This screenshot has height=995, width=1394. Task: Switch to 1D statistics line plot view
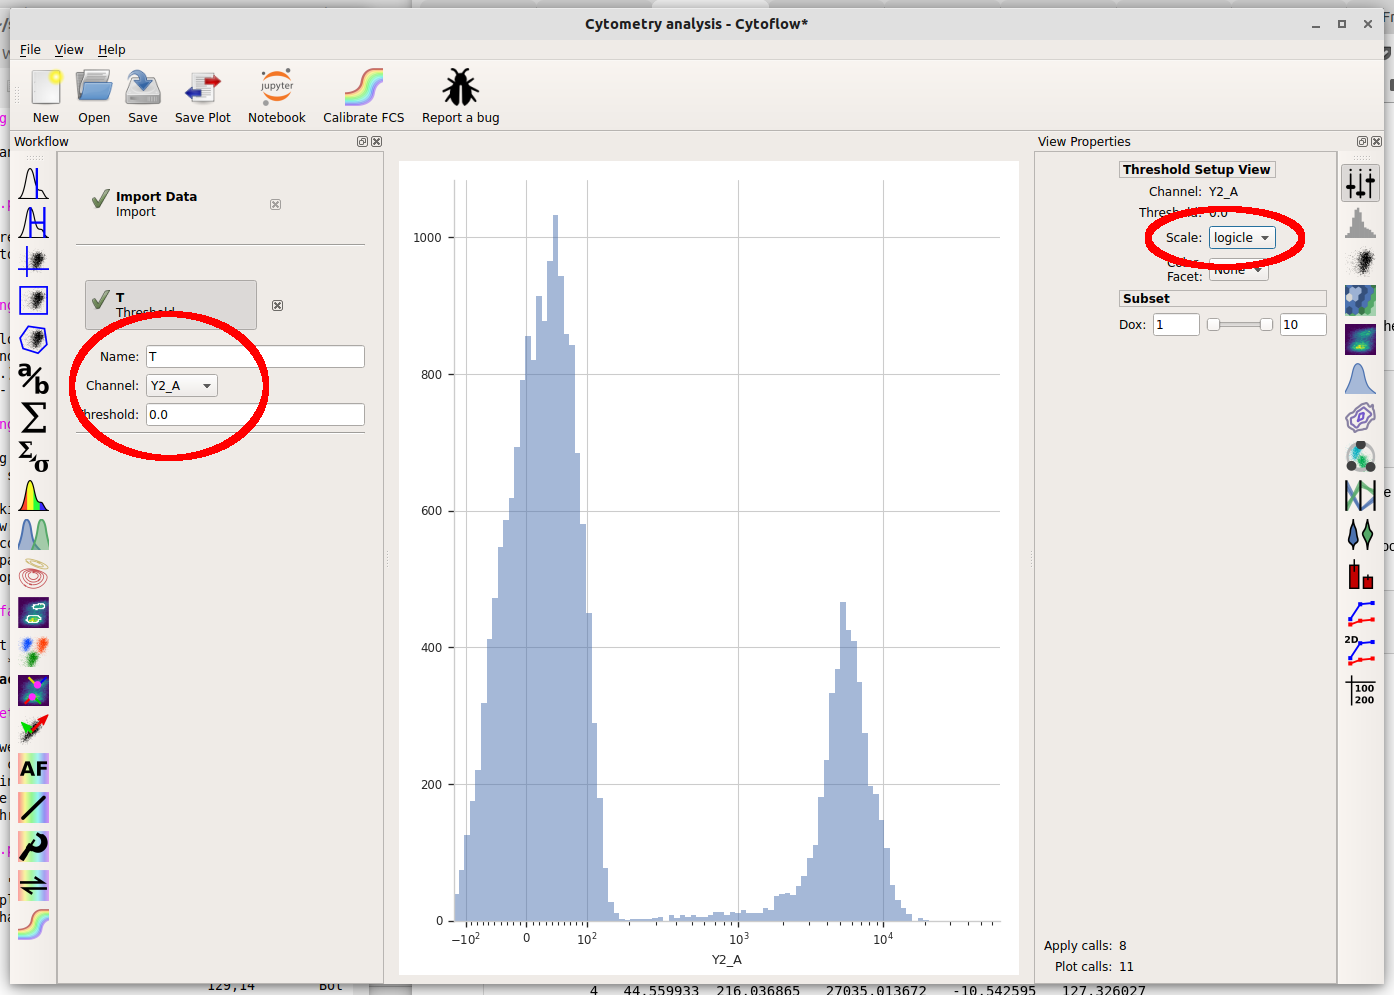(1360, 612)
